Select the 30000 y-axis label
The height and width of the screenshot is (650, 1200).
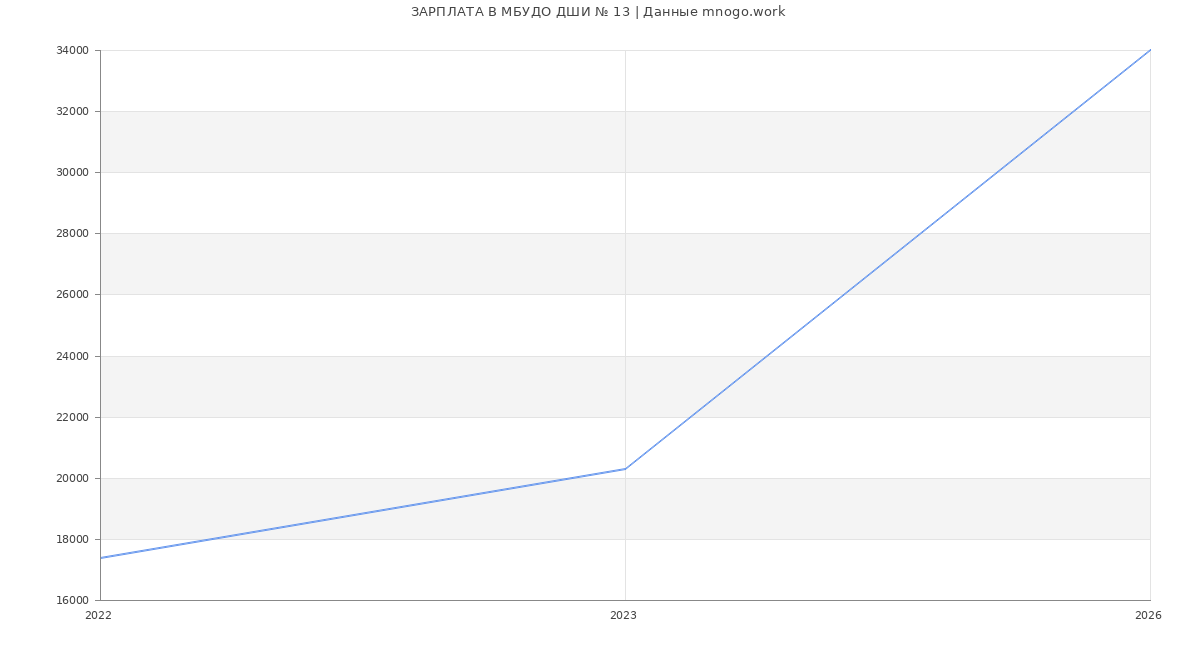(x=72, y=173)
